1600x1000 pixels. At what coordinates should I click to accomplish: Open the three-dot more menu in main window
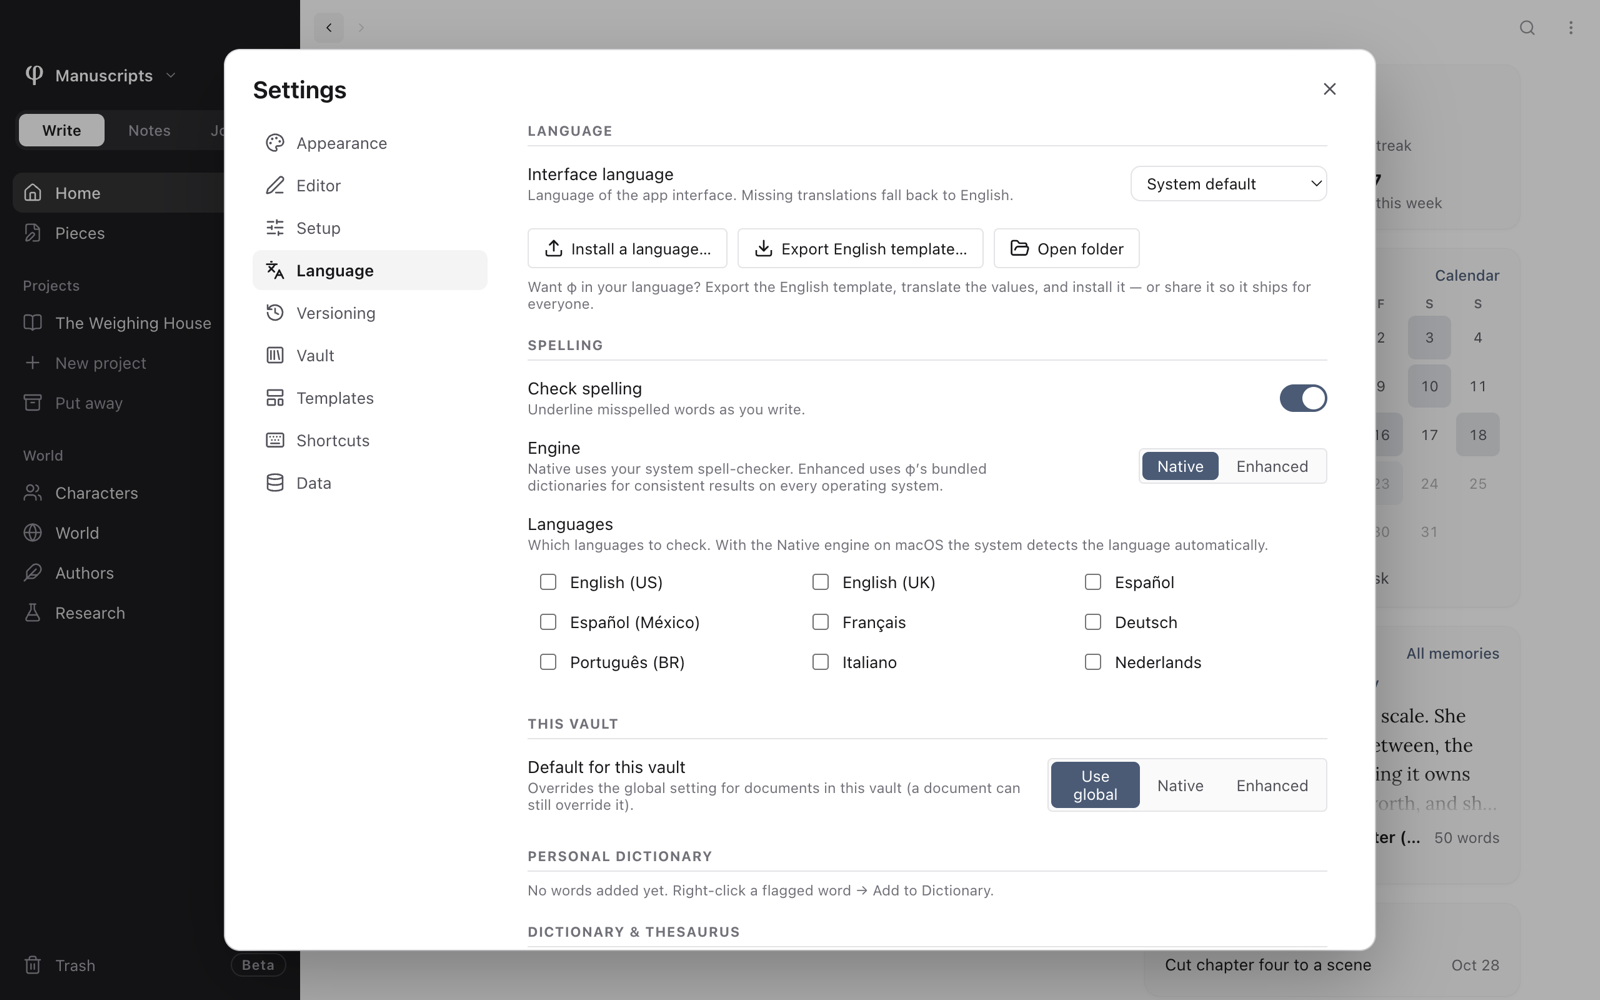1571,28
